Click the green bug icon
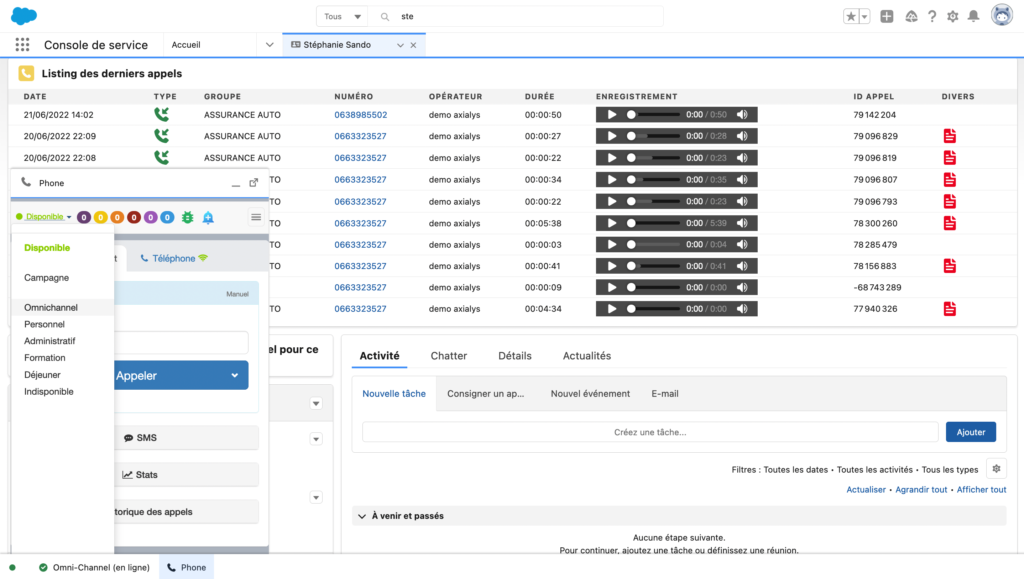Image resolution: width=1024 pixels, height=579 pixels. 187,217
